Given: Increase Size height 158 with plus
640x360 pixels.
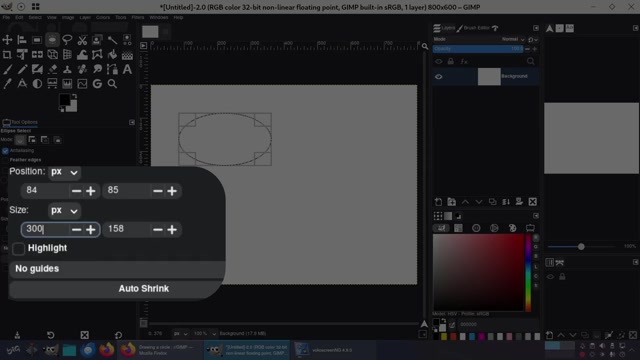Looking at the screenshot, I should coord(172,229).
